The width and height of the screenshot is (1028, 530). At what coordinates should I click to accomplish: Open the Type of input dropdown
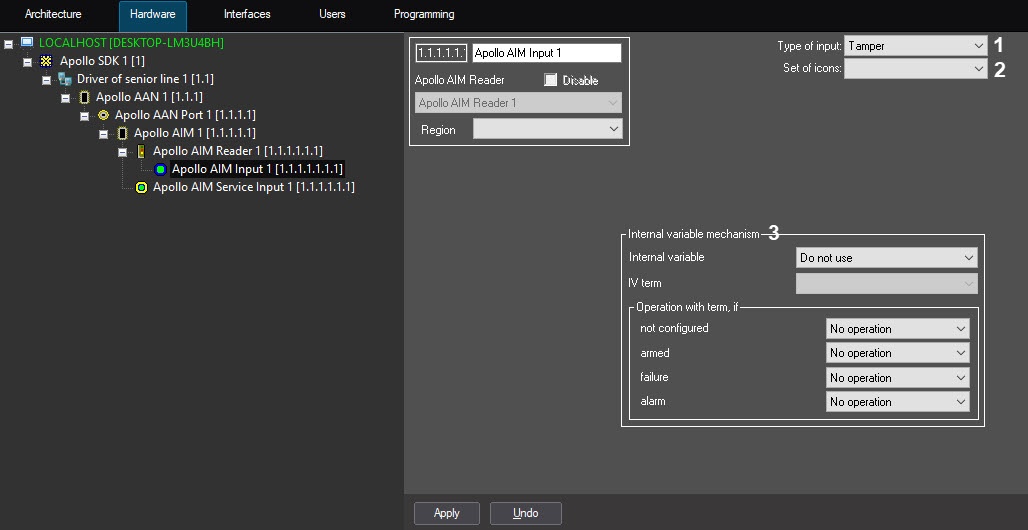click(916, 46)
